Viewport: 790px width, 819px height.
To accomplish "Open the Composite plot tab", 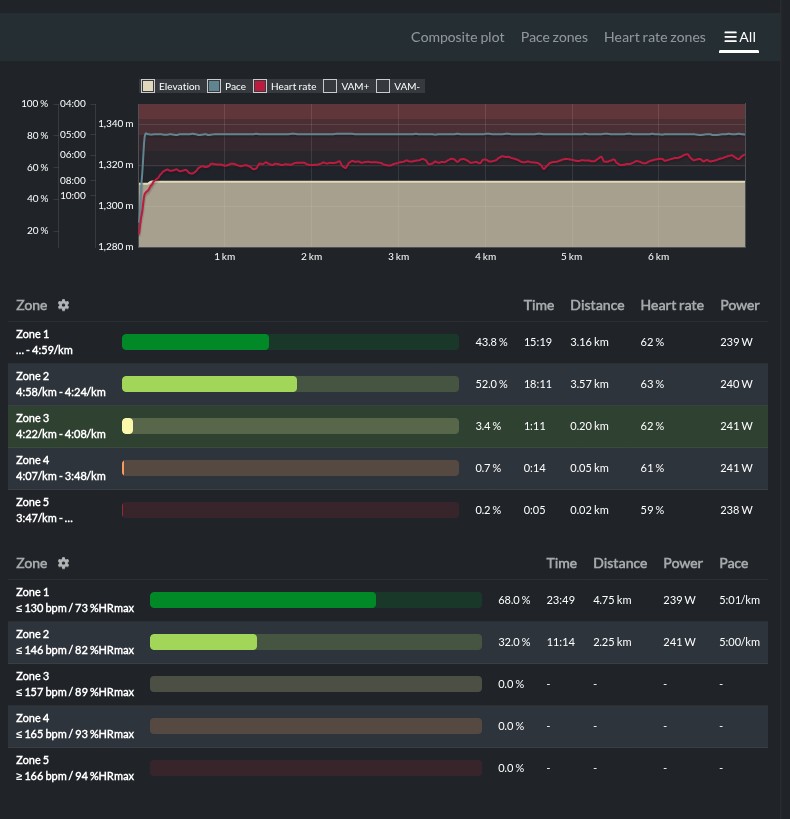I will click(x=457, y=37).
